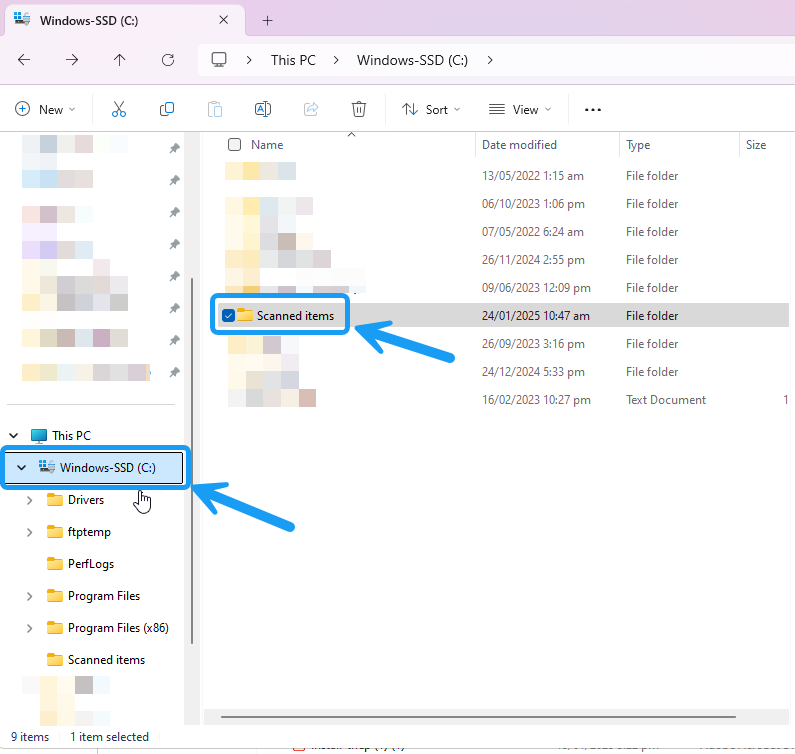Click the PC monitor icon in address bar
Viewport: 795px width, 754px height.
tap(219, 60)
